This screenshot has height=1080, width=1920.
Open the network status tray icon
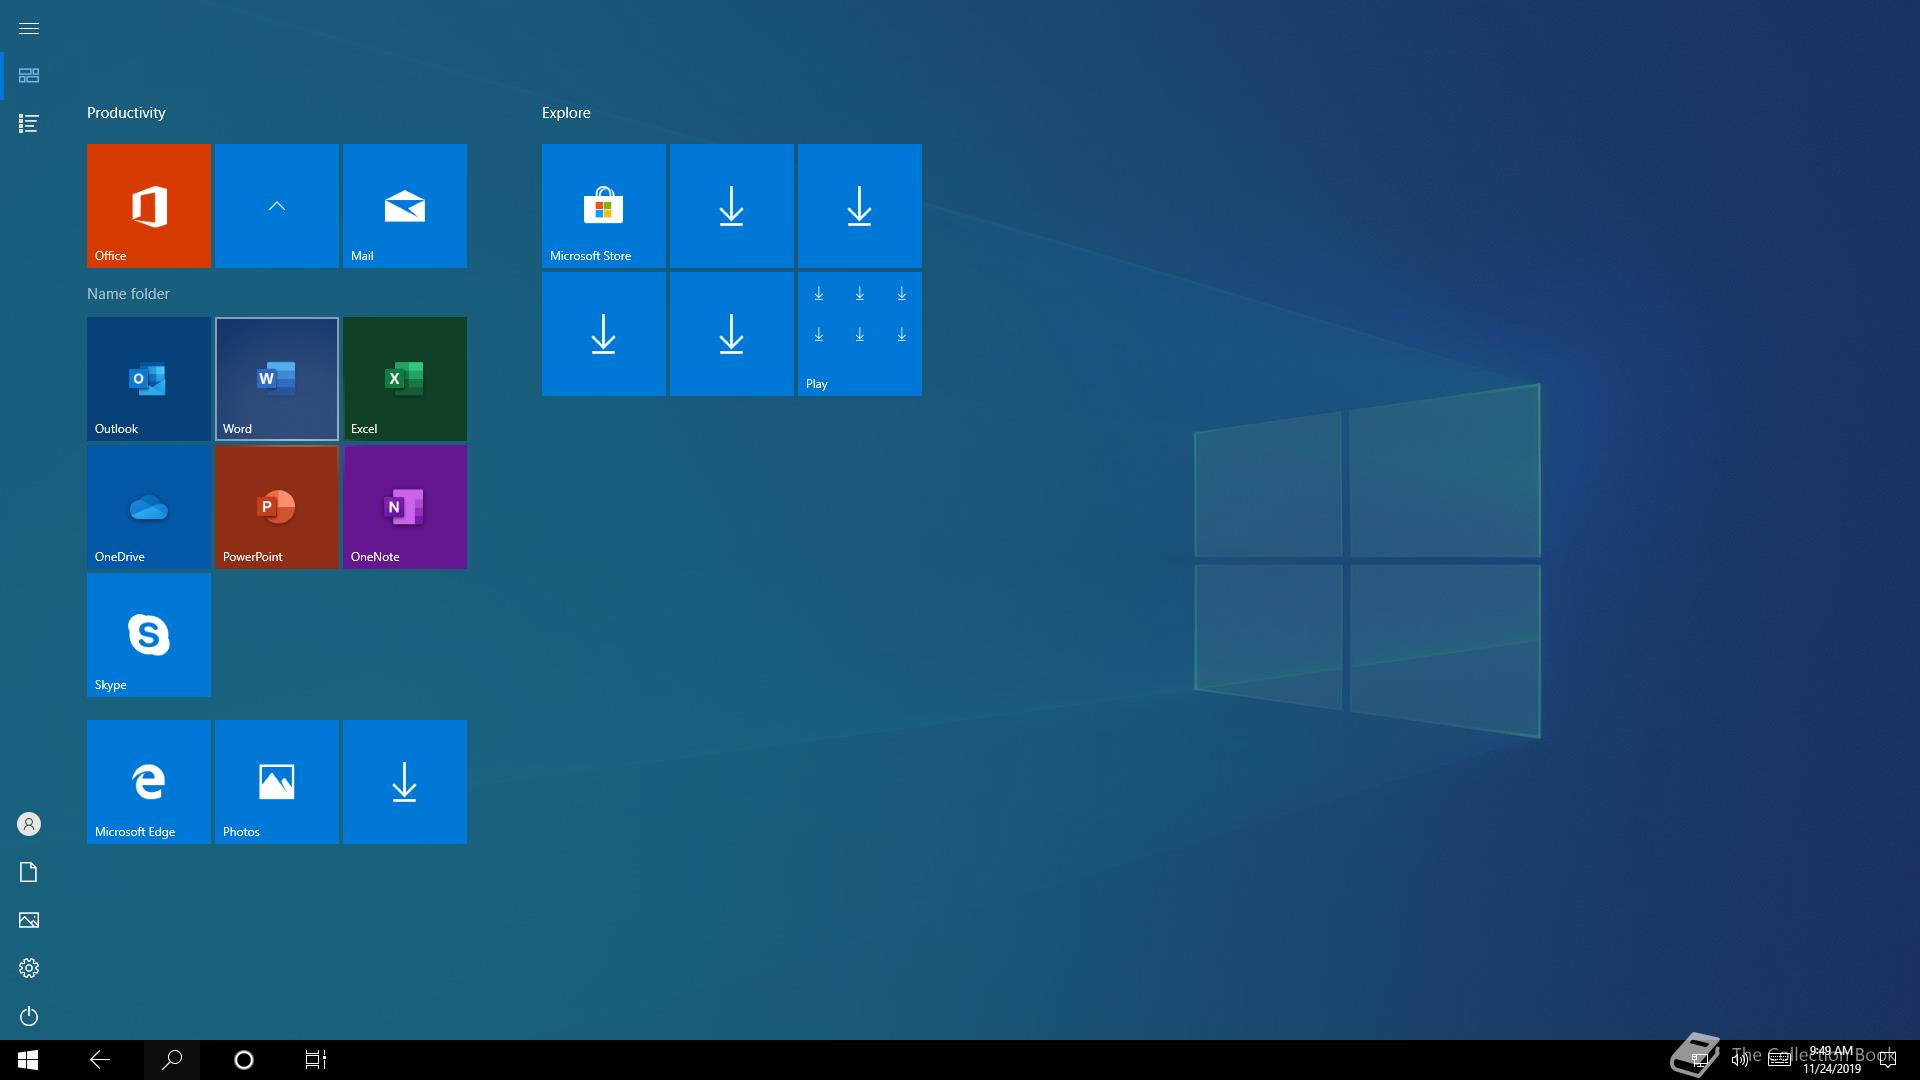click(1699, 1060)
